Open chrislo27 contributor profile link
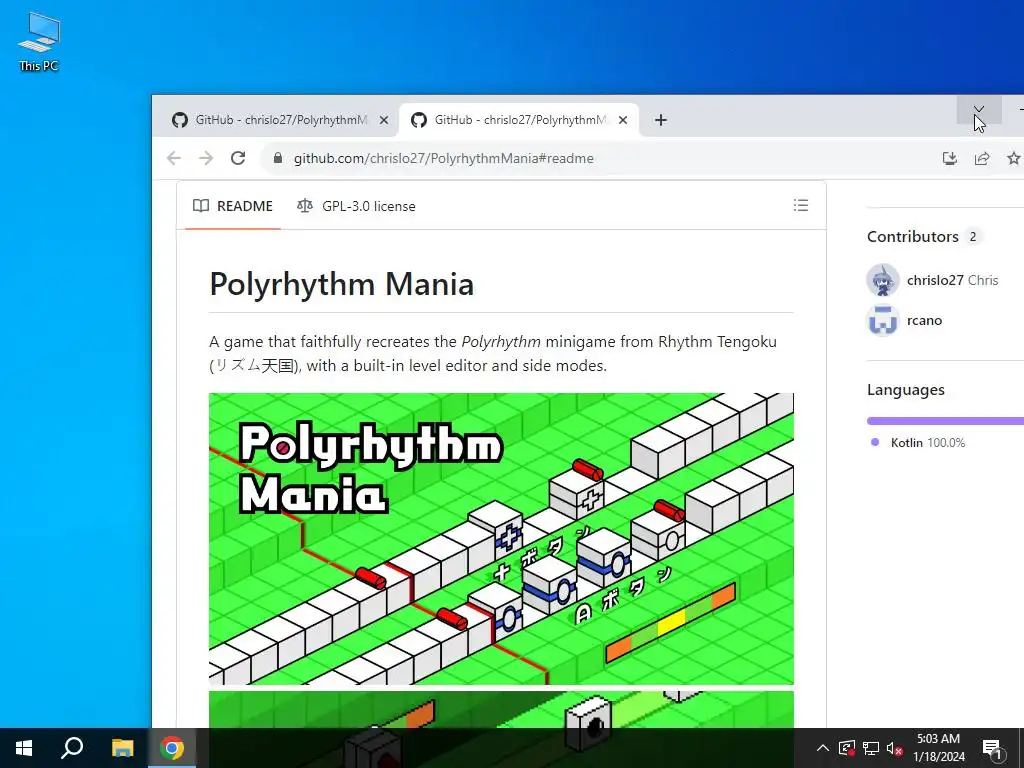The height and width of the screenshot is (768, 1024). click(x=935, y=280)
